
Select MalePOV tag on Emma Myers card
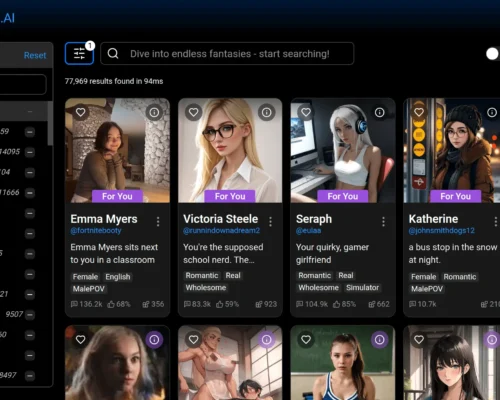(89, 289)
